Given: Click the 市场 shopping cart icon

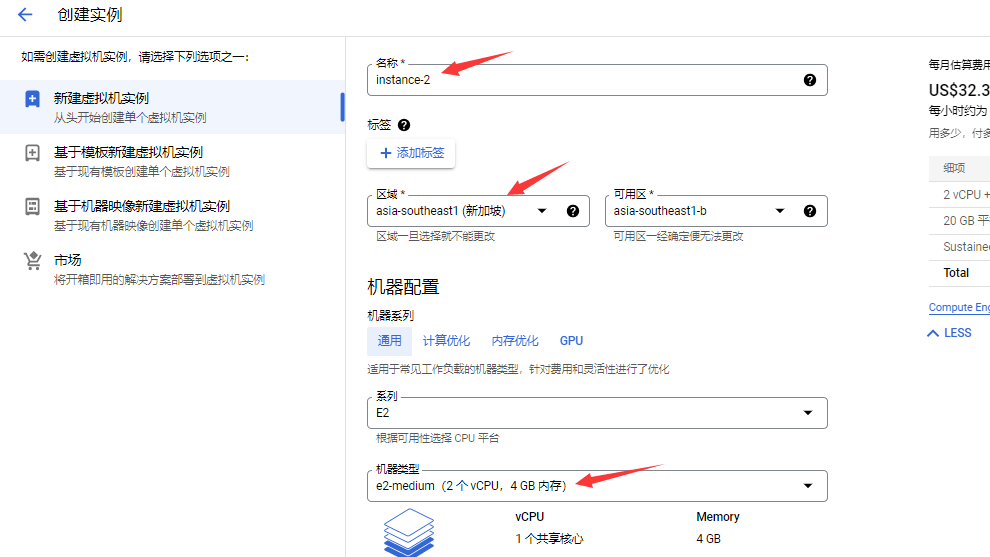Looking at the screenshot, I should (x=33, y=261).
